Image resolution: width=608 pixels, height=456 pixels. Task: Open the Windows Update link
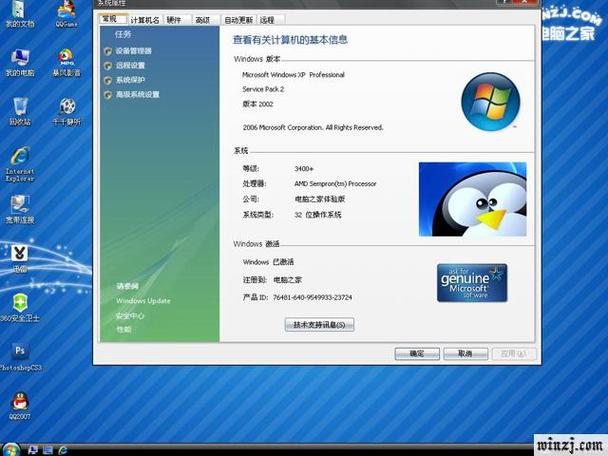pyautogui.click(x=143, y=301)
